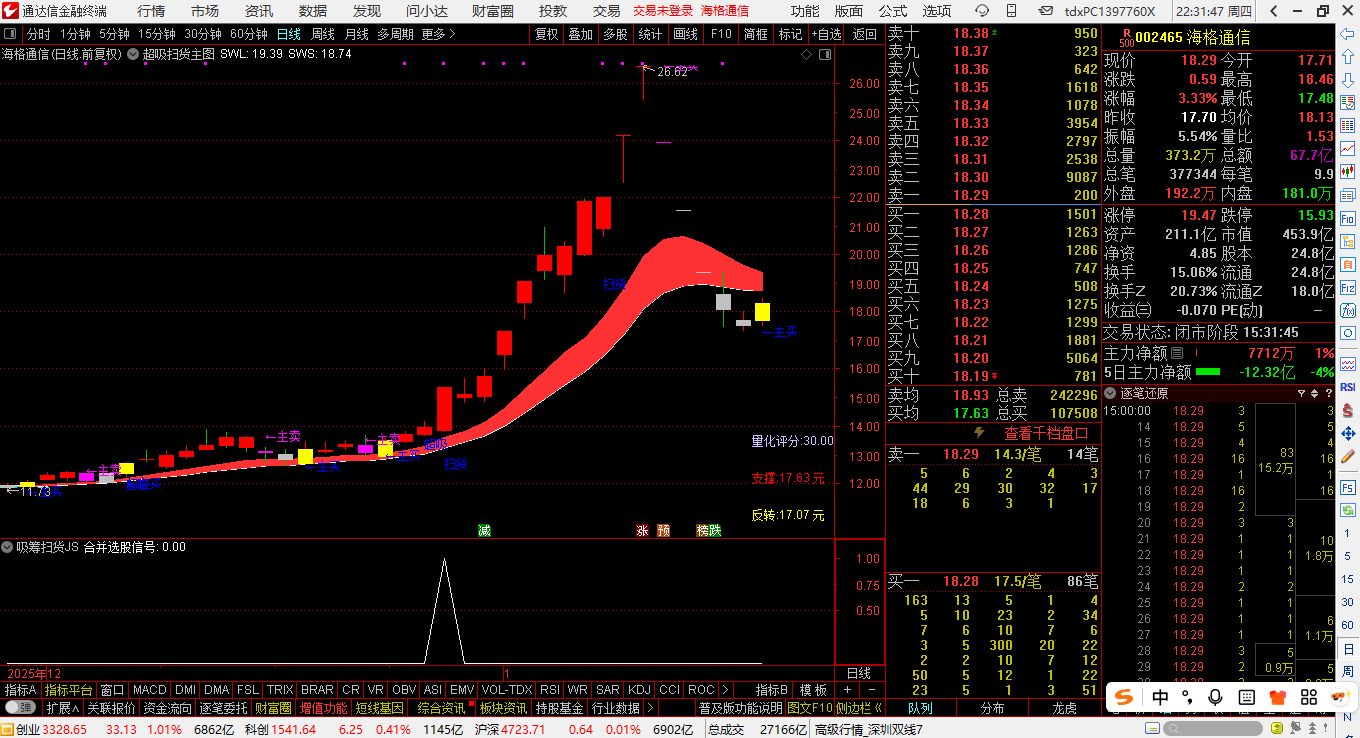1360x738 pixels.
Task: Switch to 月线 period
Action: point(356,33)
